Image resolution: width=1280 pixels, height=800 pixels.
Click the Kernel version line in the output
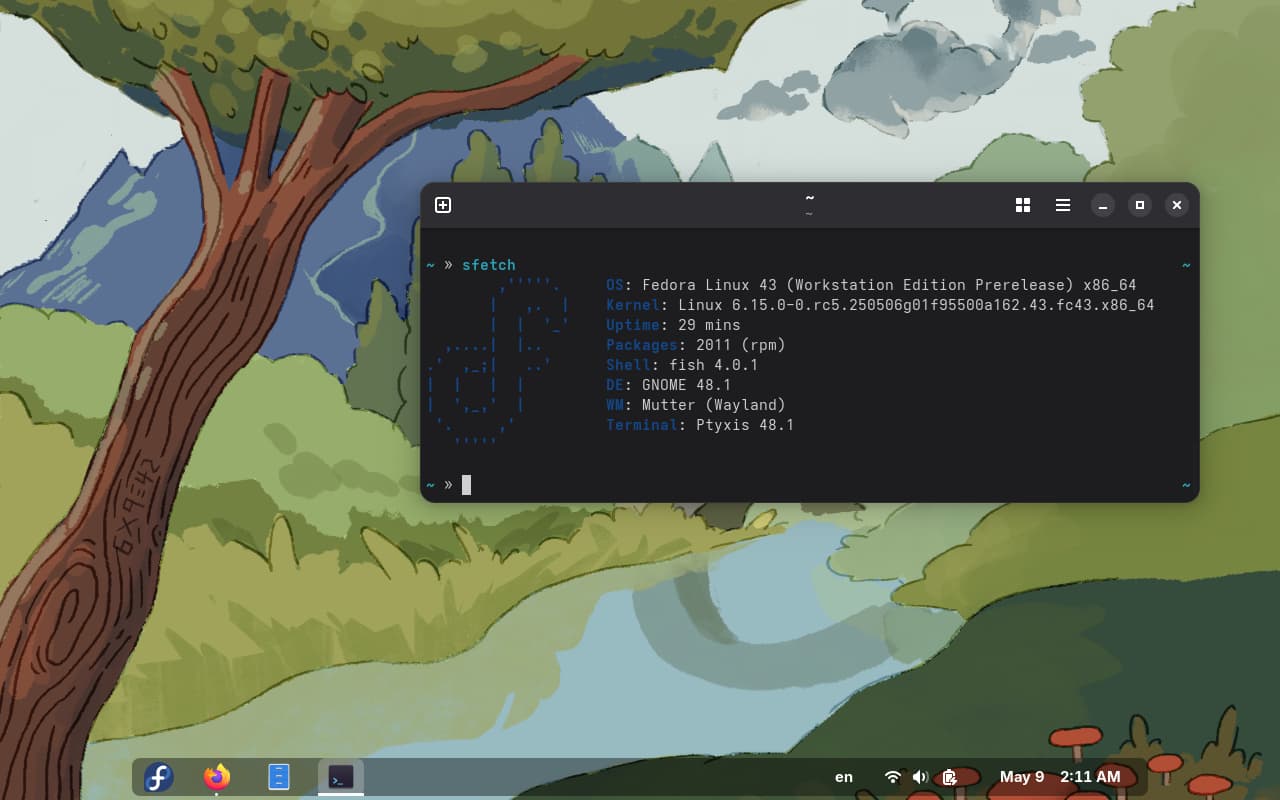880,305
